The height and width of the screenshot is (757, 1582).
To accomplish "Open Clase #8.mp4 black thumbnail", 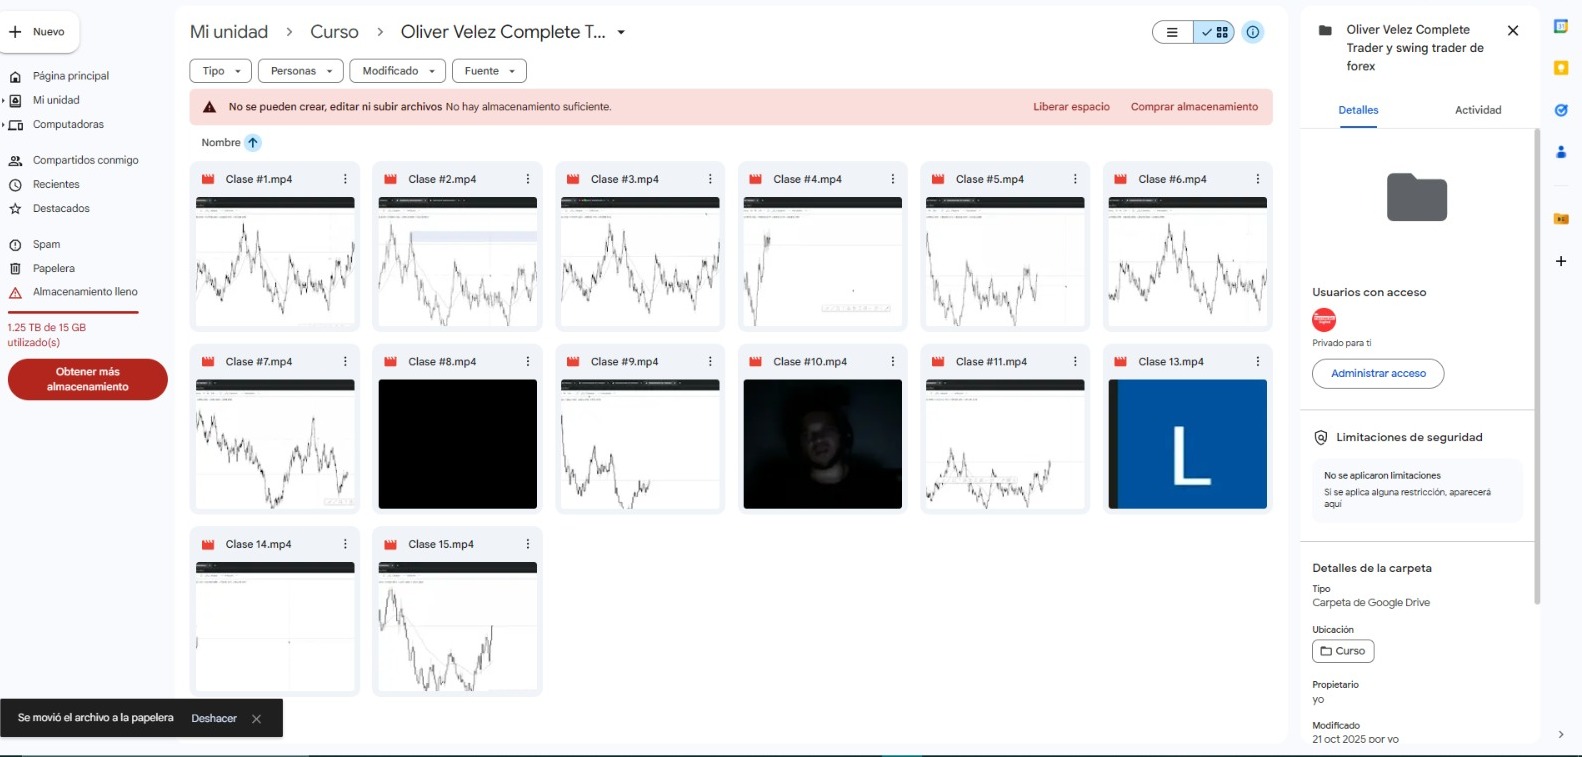I will coord(457,444).
